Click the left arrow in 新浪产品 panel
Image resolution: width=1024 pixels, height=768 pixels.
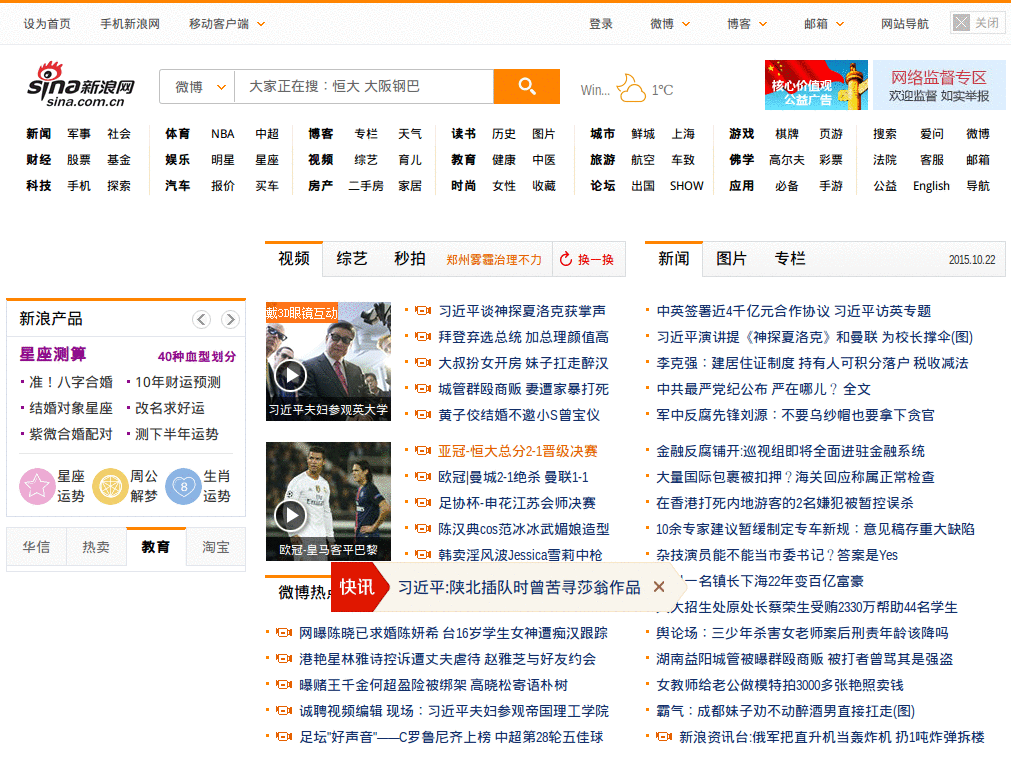point(201,319)
